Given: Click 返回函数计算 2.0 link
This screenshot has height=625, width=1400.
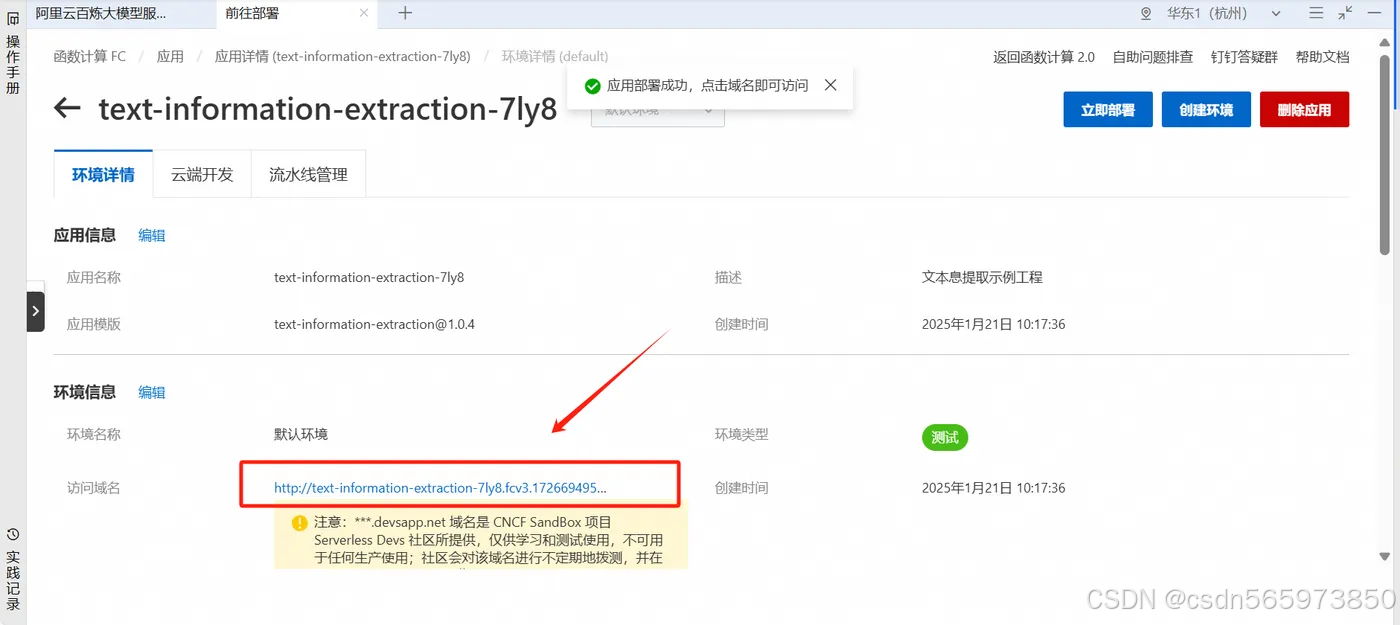Looking at the screenshot, I should 1044,57.
